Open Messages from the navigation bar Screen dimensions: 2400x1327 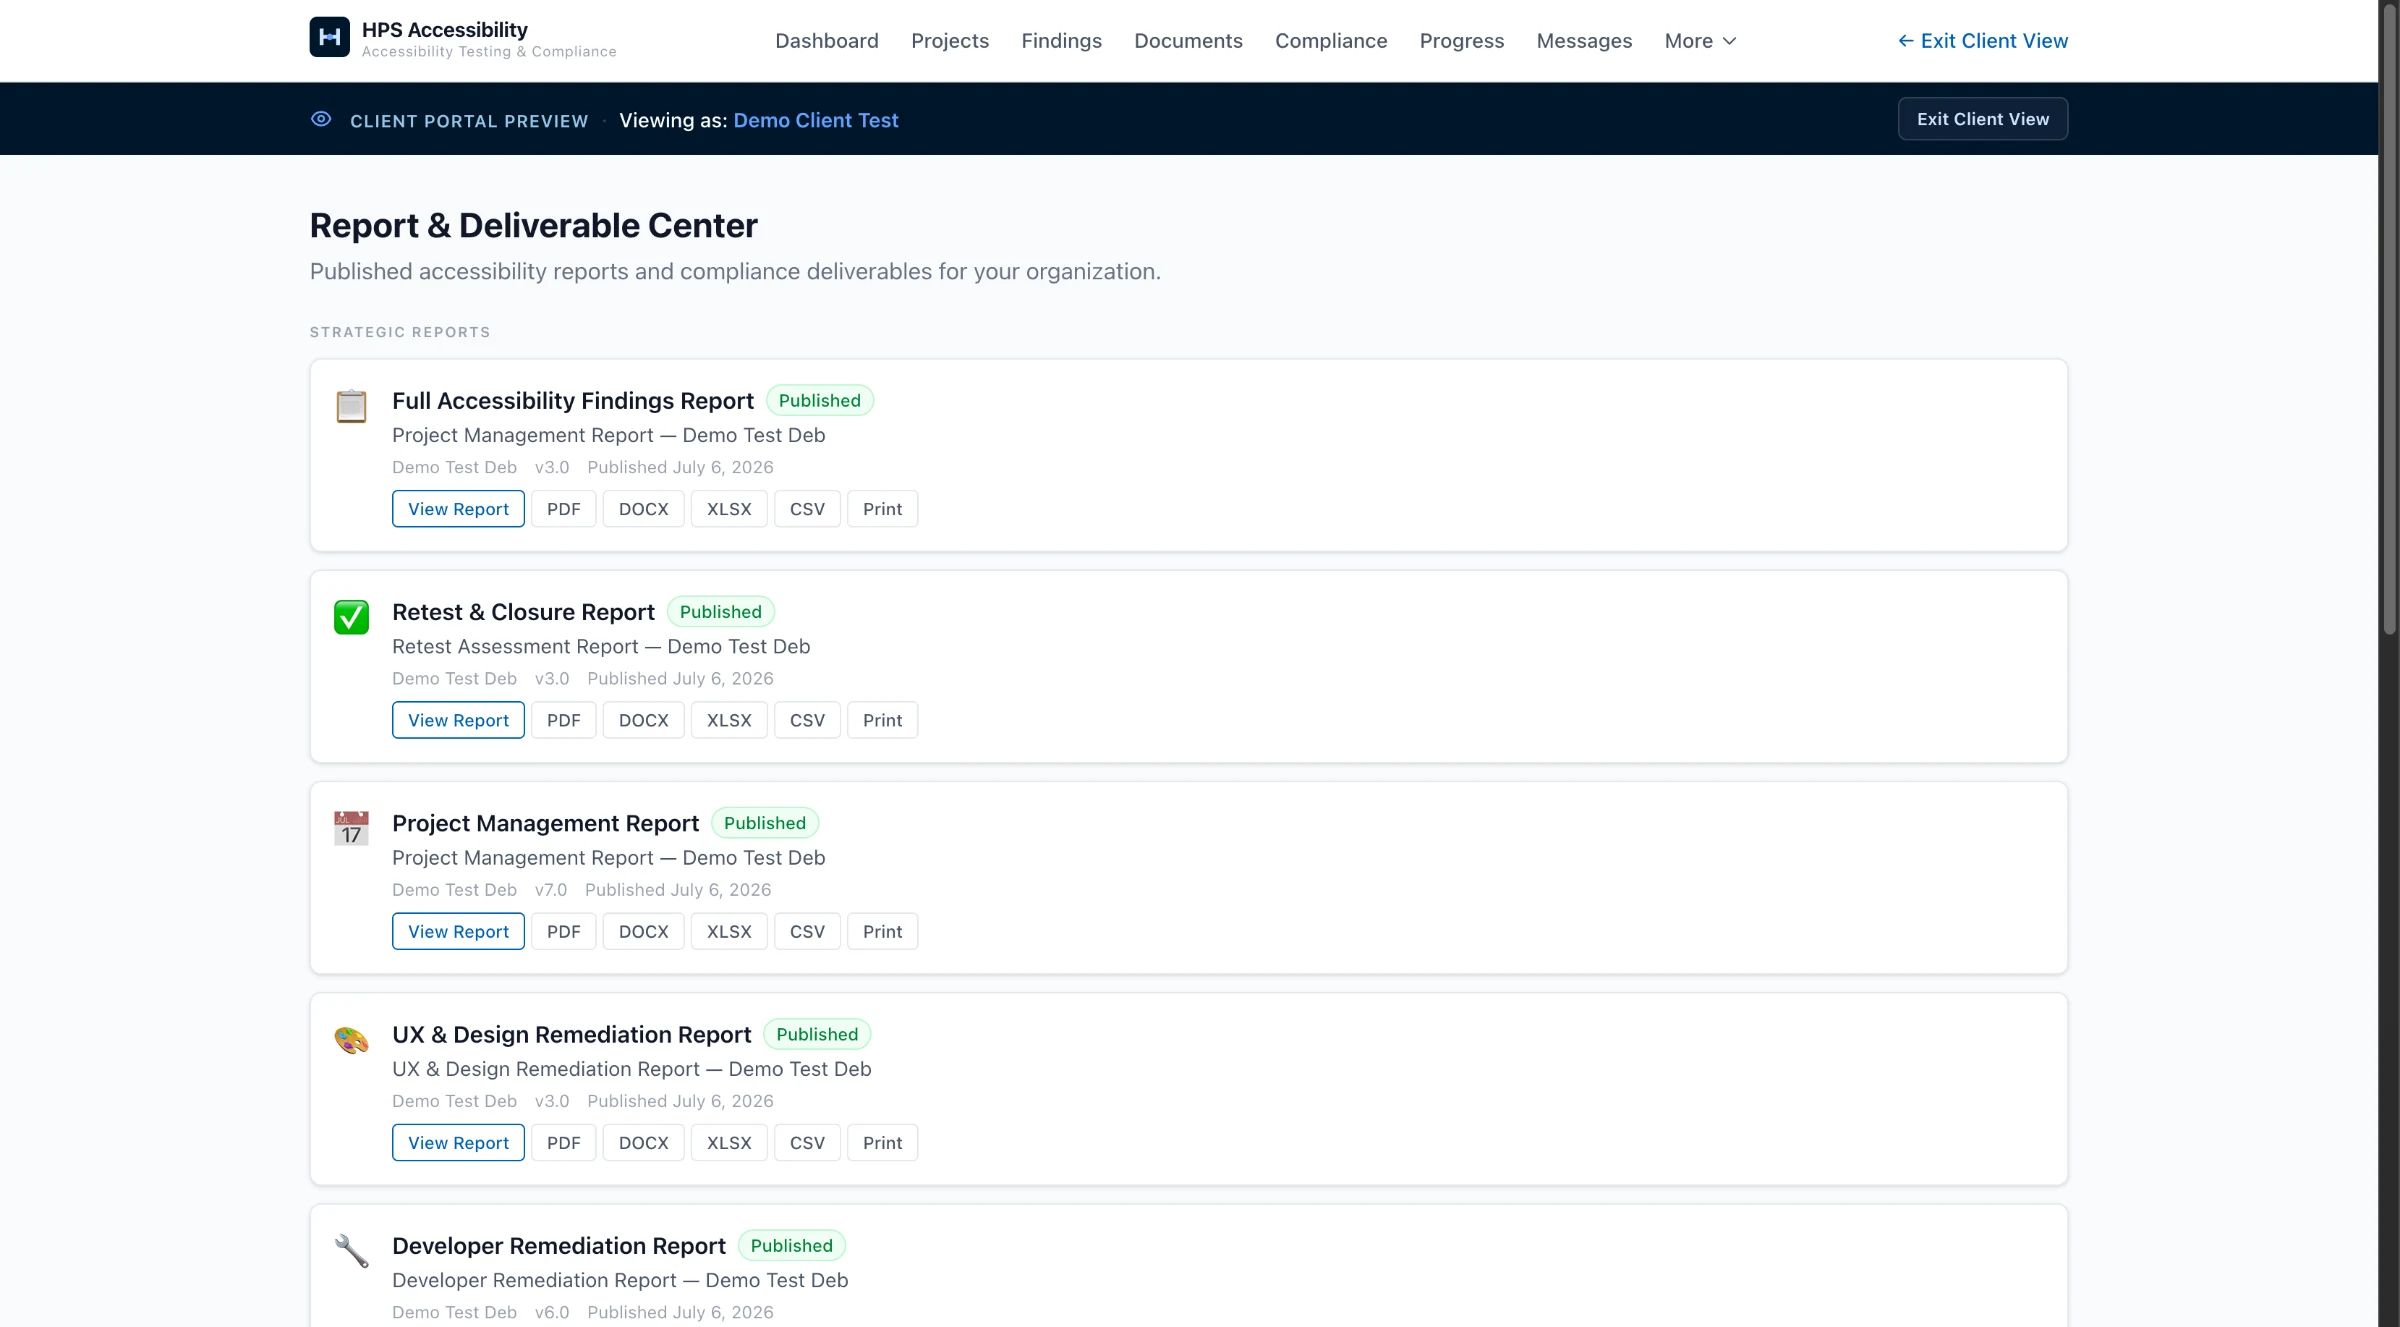tap(1584, 41)
